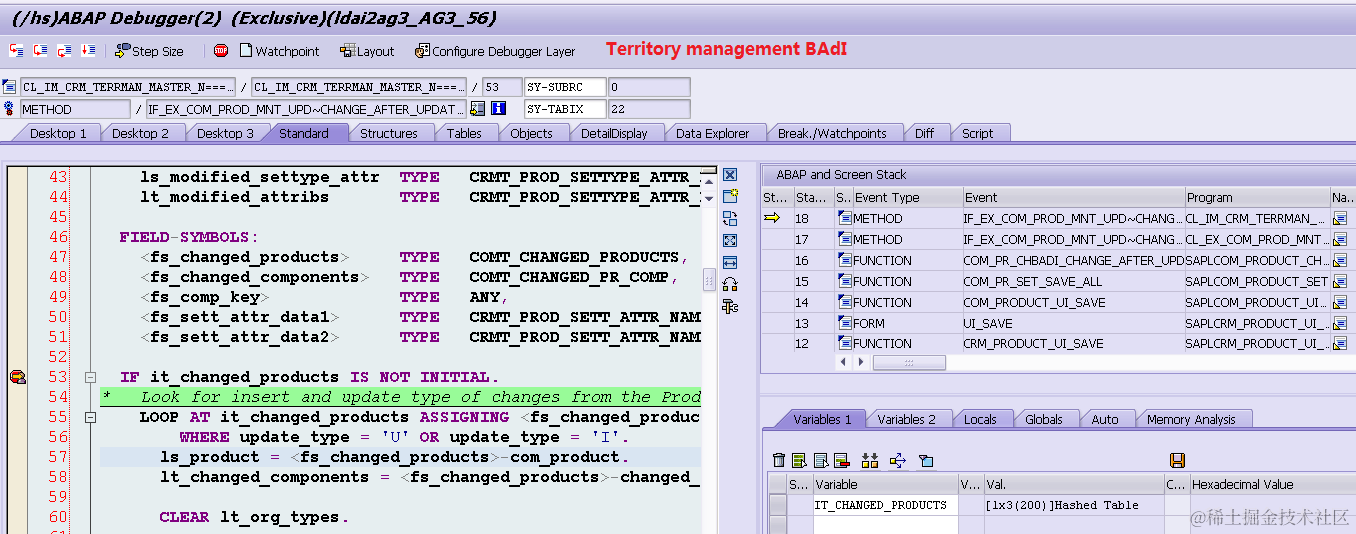Click the Program column header in stack
The width and height of the screenshot is (1356, 534).
[x=1256, y=197]
